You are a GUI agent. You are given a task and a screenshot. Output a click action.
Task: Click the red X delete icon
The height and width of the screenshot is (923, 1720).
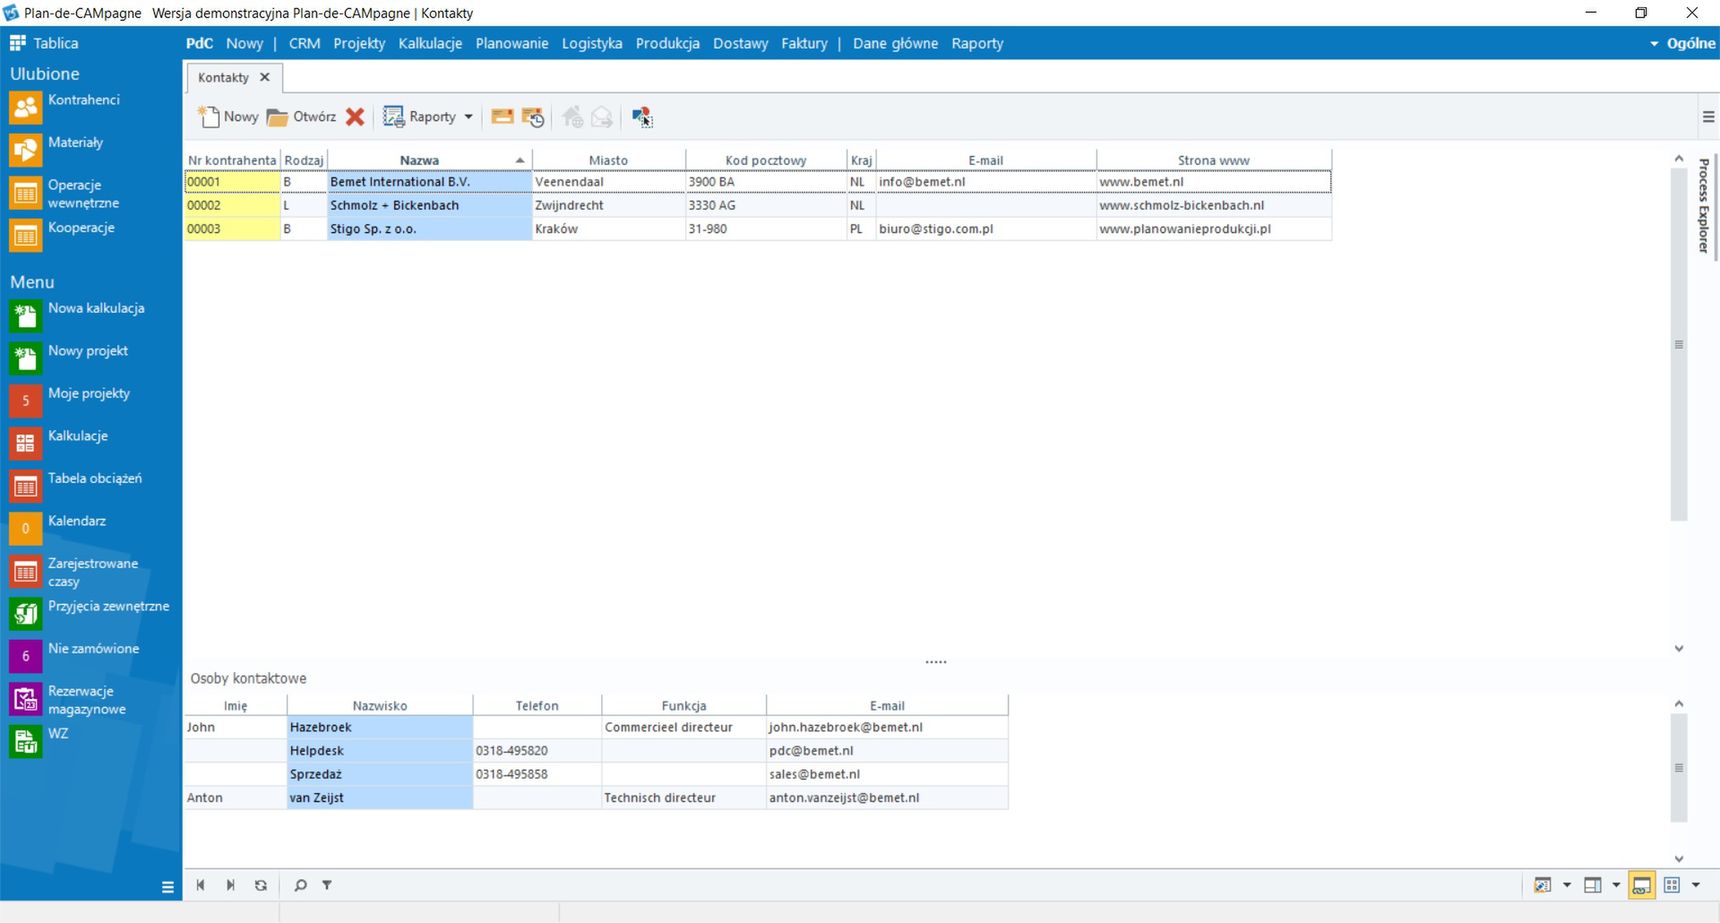tap(355, 117)
